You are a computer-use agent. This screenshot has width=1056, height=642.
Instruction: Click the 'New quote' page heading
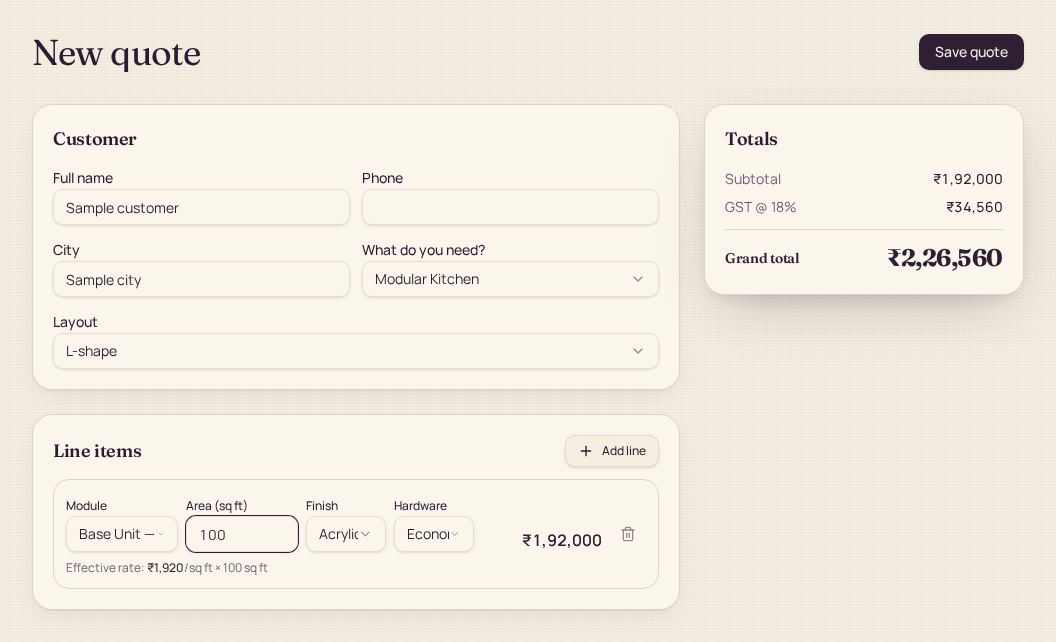(x=117, y=53)
